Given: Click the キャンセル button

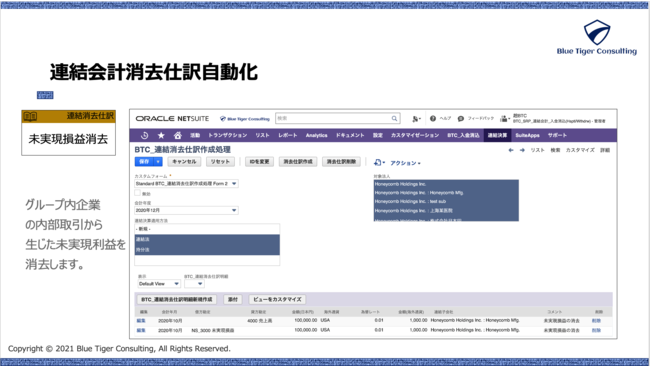Looking at the screenshot, I should pos(184,162).
